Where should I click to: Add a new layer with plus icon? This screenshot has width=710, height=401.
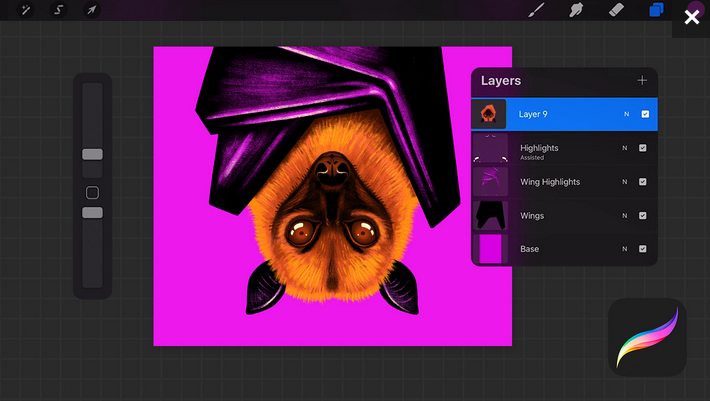[642, 81]
